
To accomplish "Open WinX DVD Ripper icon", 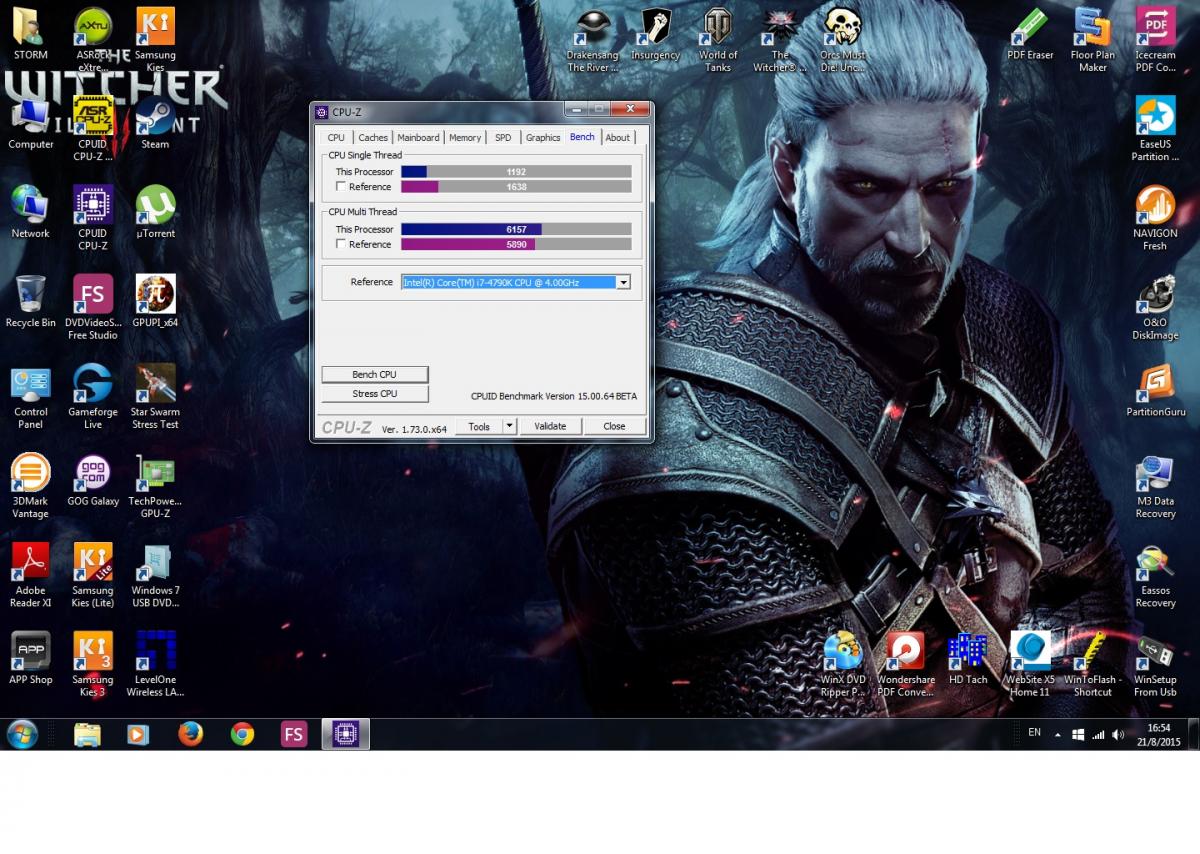I will pyautogui.click(x=843, y=664).
